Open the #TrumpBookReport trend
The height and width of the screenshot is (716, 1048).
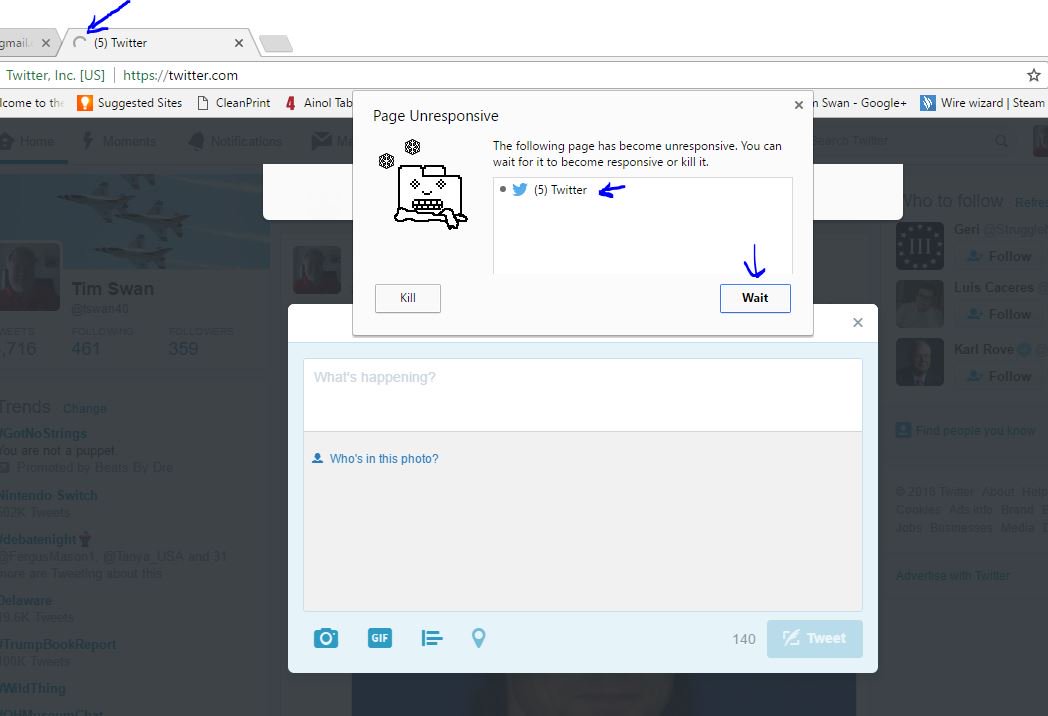tap(58, 644)
